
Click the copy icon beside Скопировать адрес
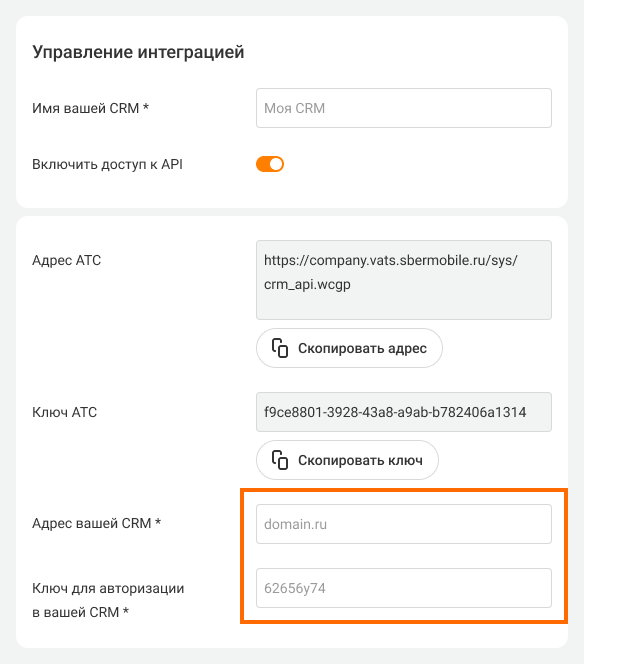coord(280,349)
